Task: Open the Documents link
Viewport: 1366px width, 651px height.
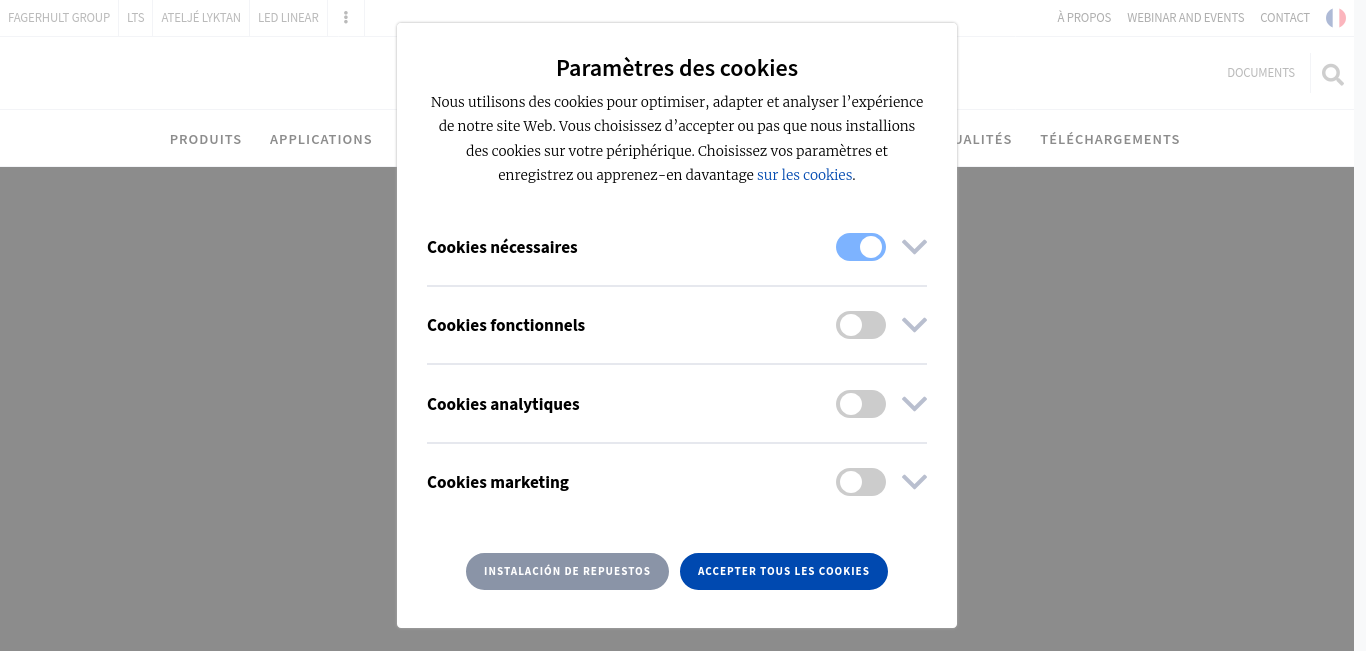Action: [x=1261, y=73]
